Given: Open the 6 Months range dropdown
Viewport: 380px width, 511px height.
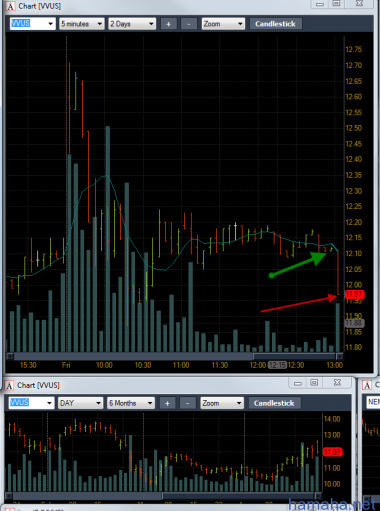Looking at the screenshot, I should (131, 403).
